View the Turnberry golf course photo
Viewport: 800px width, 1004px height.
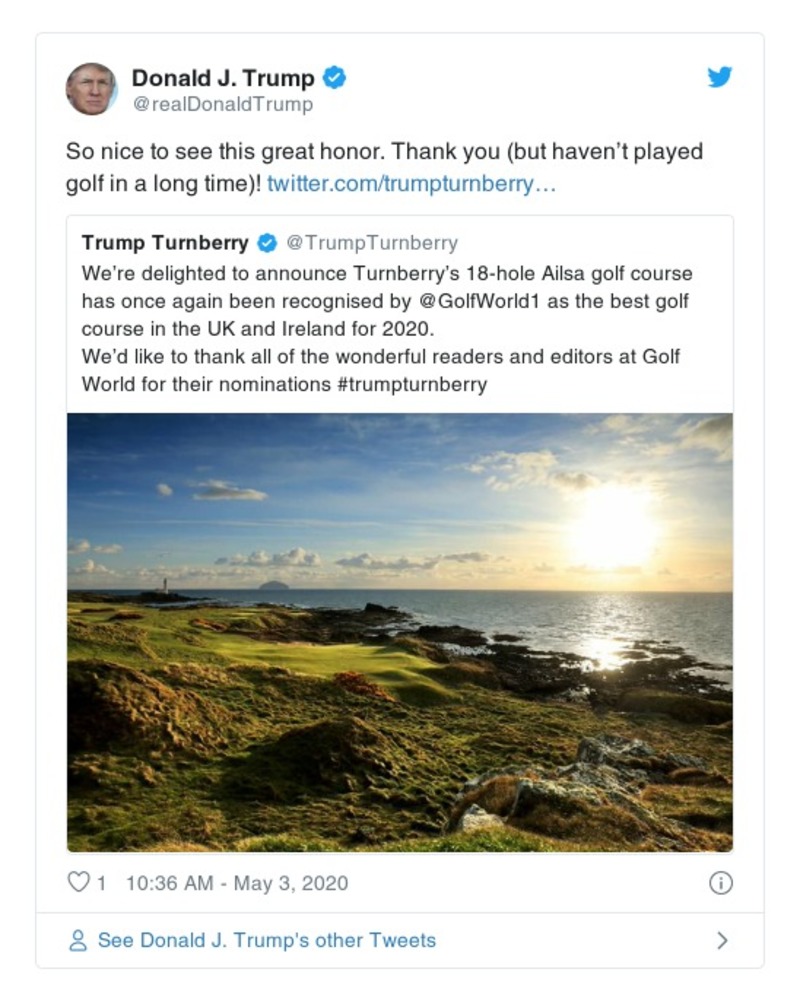click(400, 632)
